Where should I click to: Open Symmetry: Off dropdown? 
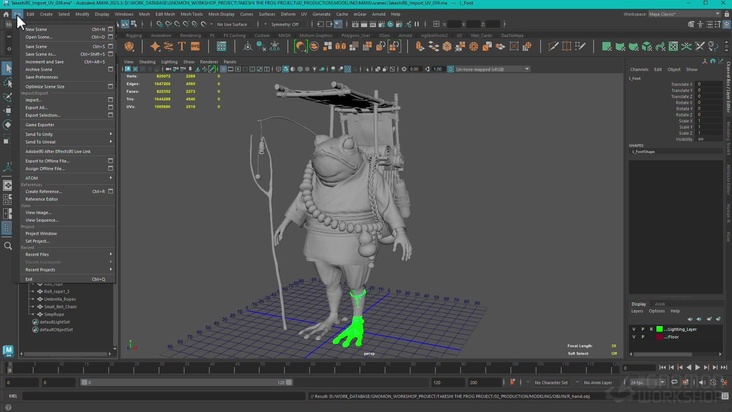[285, 24]
